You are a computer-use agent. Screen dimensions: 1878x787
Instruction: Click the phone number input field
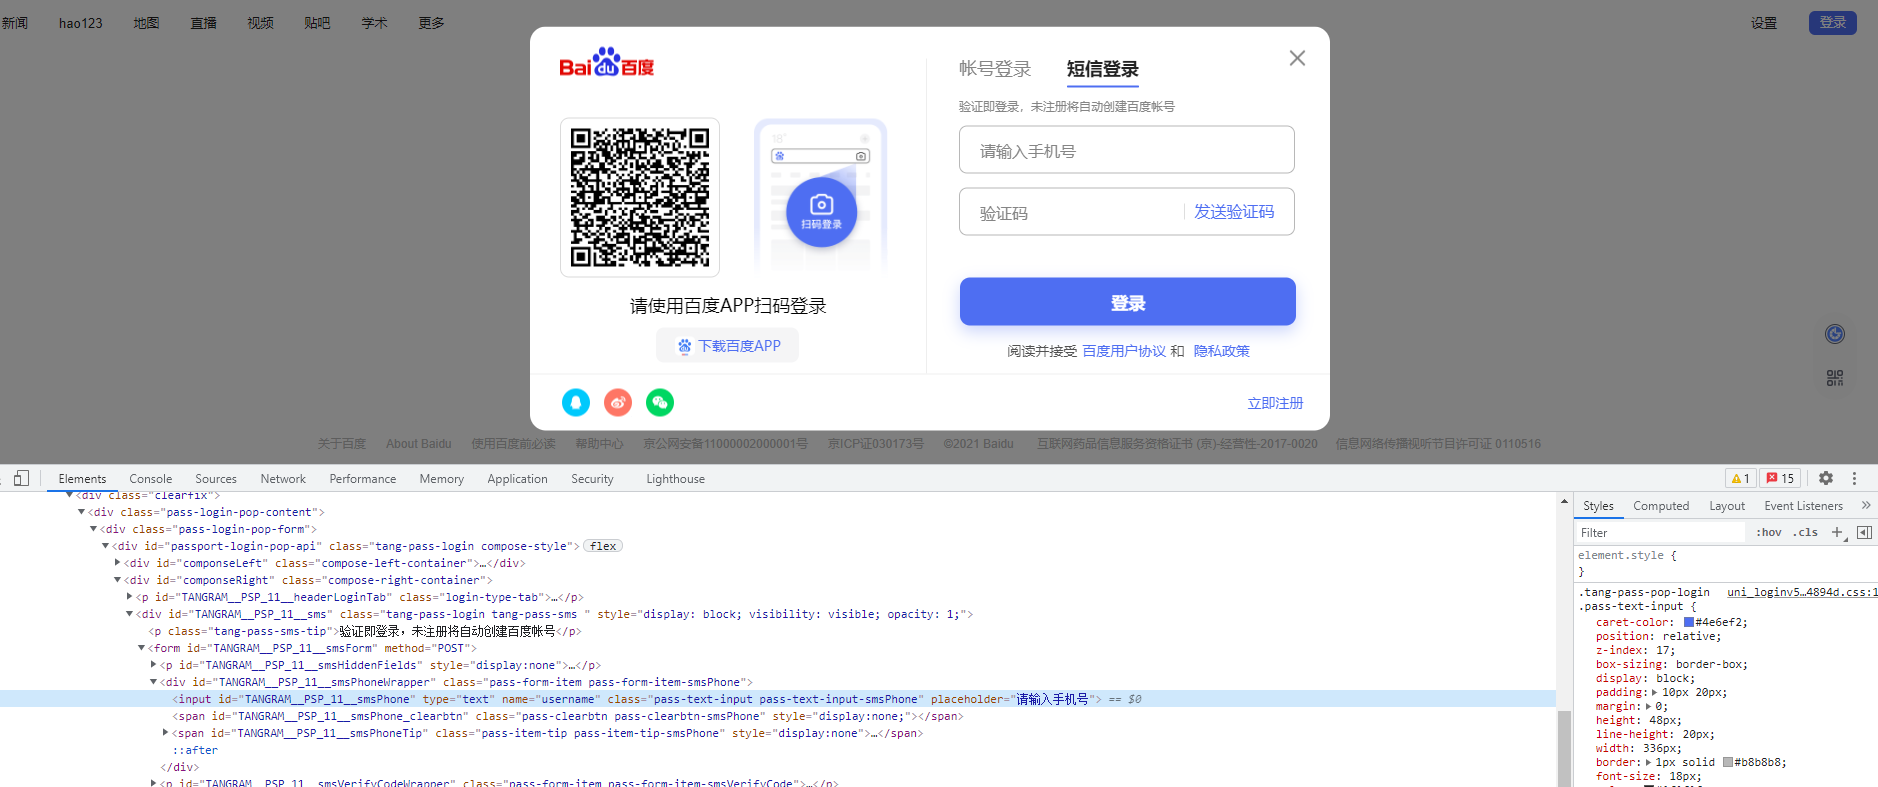pos(1127,150)
